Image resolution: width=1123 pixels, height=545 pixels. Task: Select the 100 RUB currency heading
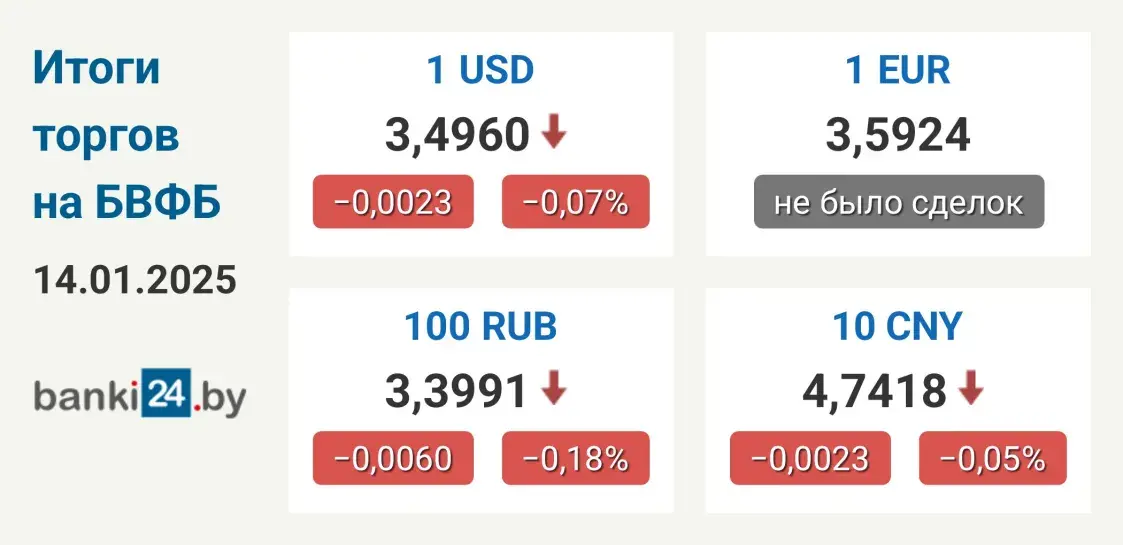(x=480, y=326)
